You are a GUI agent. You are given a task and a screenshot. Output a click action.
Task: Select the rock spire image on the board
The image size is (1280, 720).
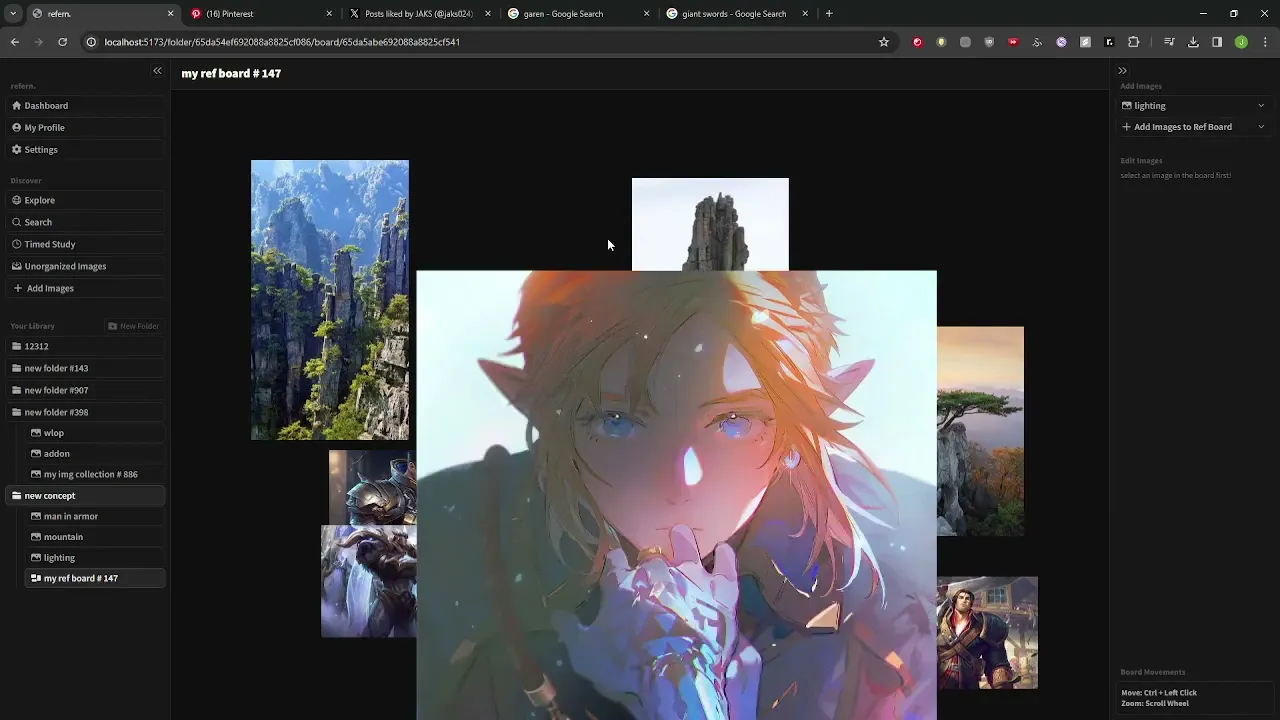(x=710, y=224)
